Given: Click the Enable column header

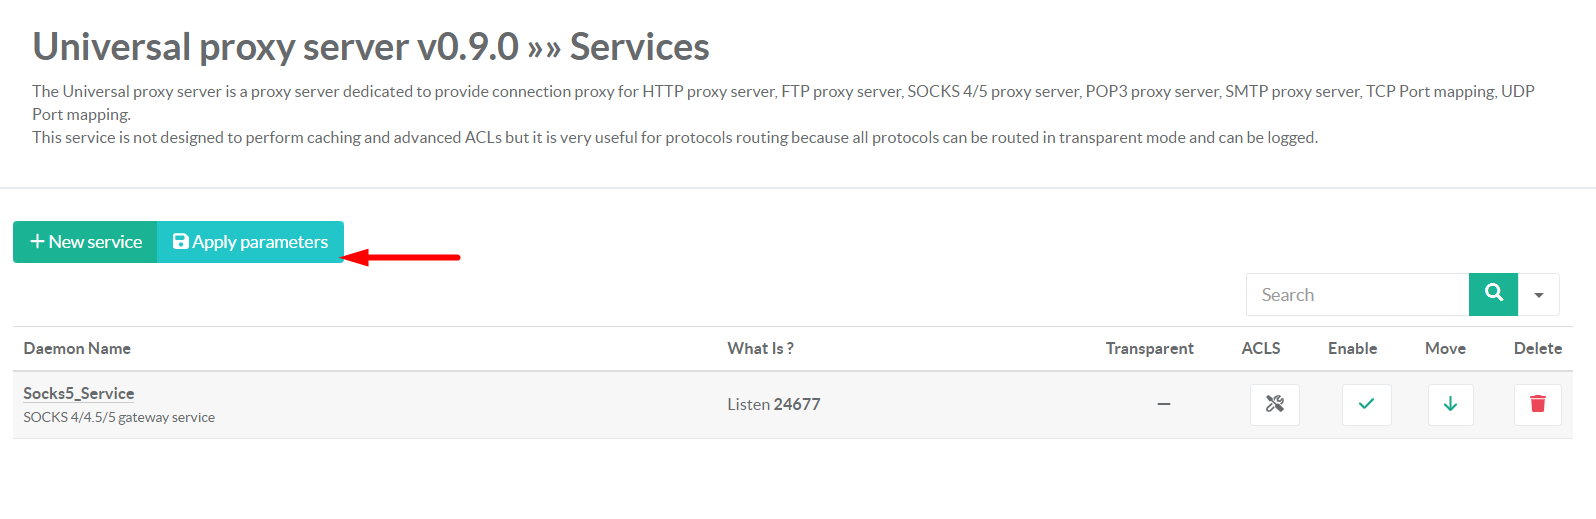Looking at the screenshot, I should click(1352, 348).
